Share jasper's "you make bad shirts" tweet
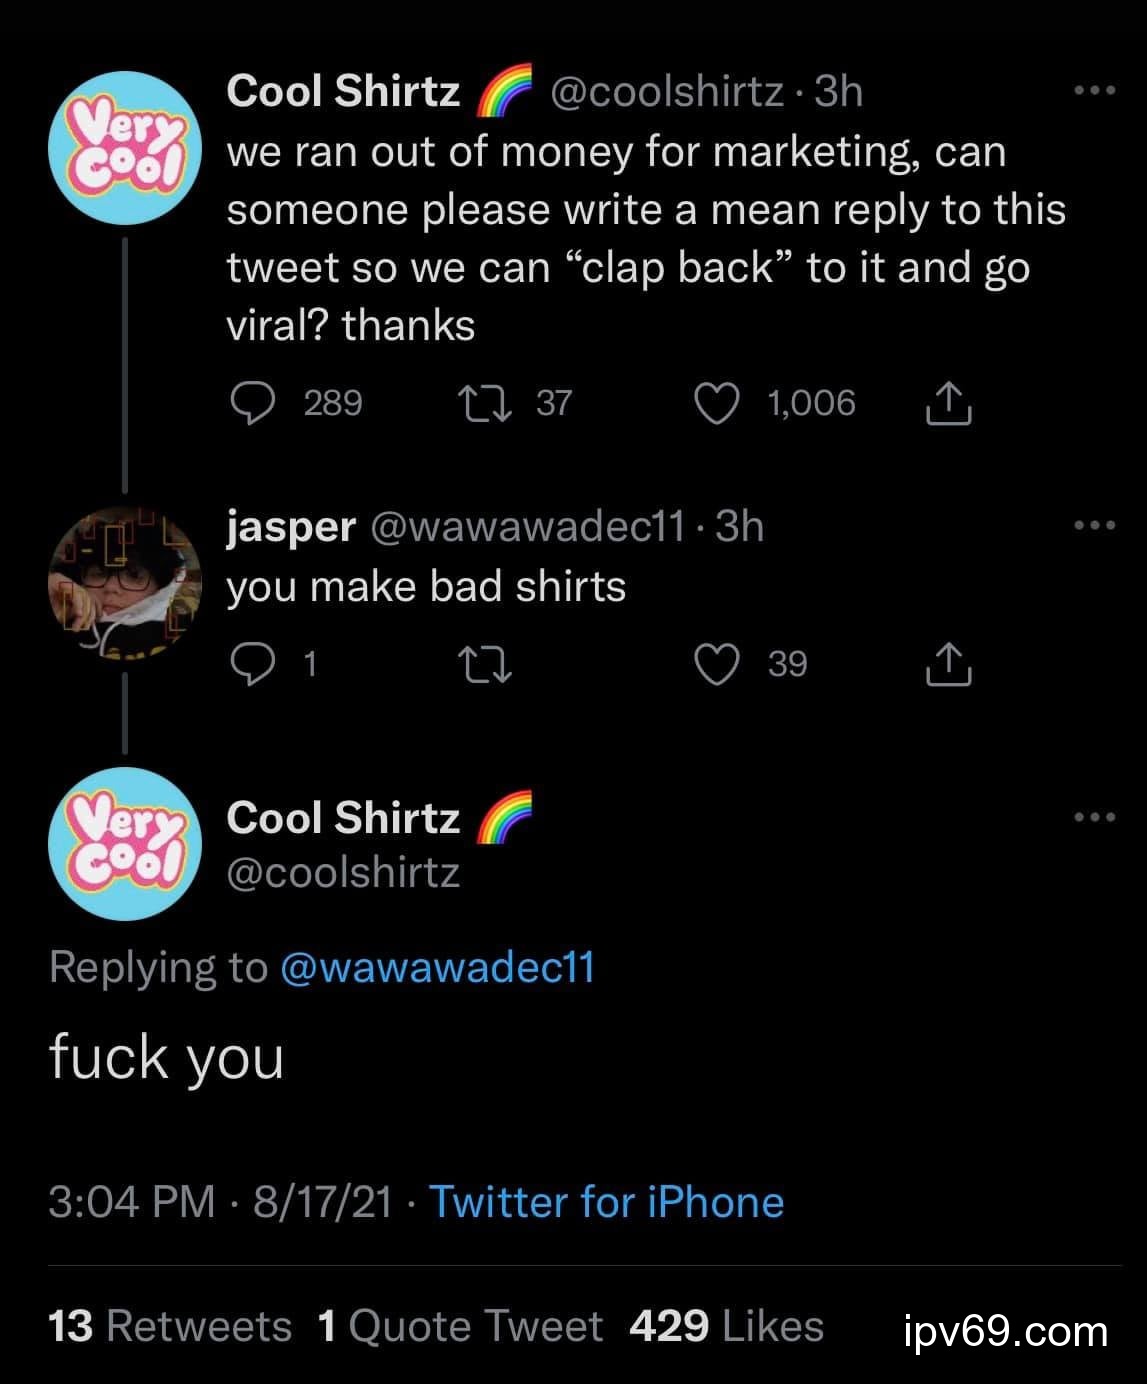The image size is (1147, 1384). click(x=948, y=665)
